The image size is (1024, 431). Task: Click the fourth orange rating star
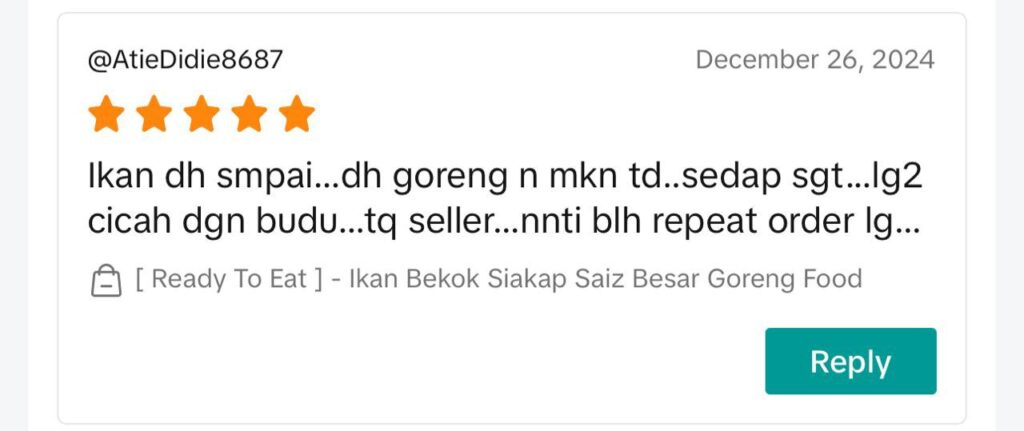pos(249,114)
